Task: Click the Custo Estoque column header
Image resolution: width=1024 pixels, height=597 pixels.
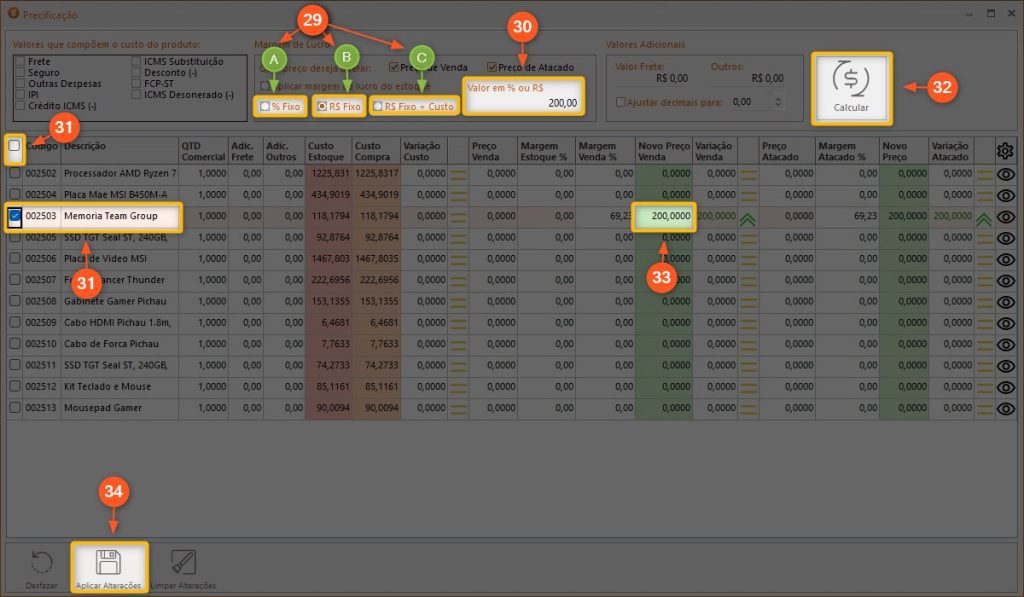Action: point(329,151)
